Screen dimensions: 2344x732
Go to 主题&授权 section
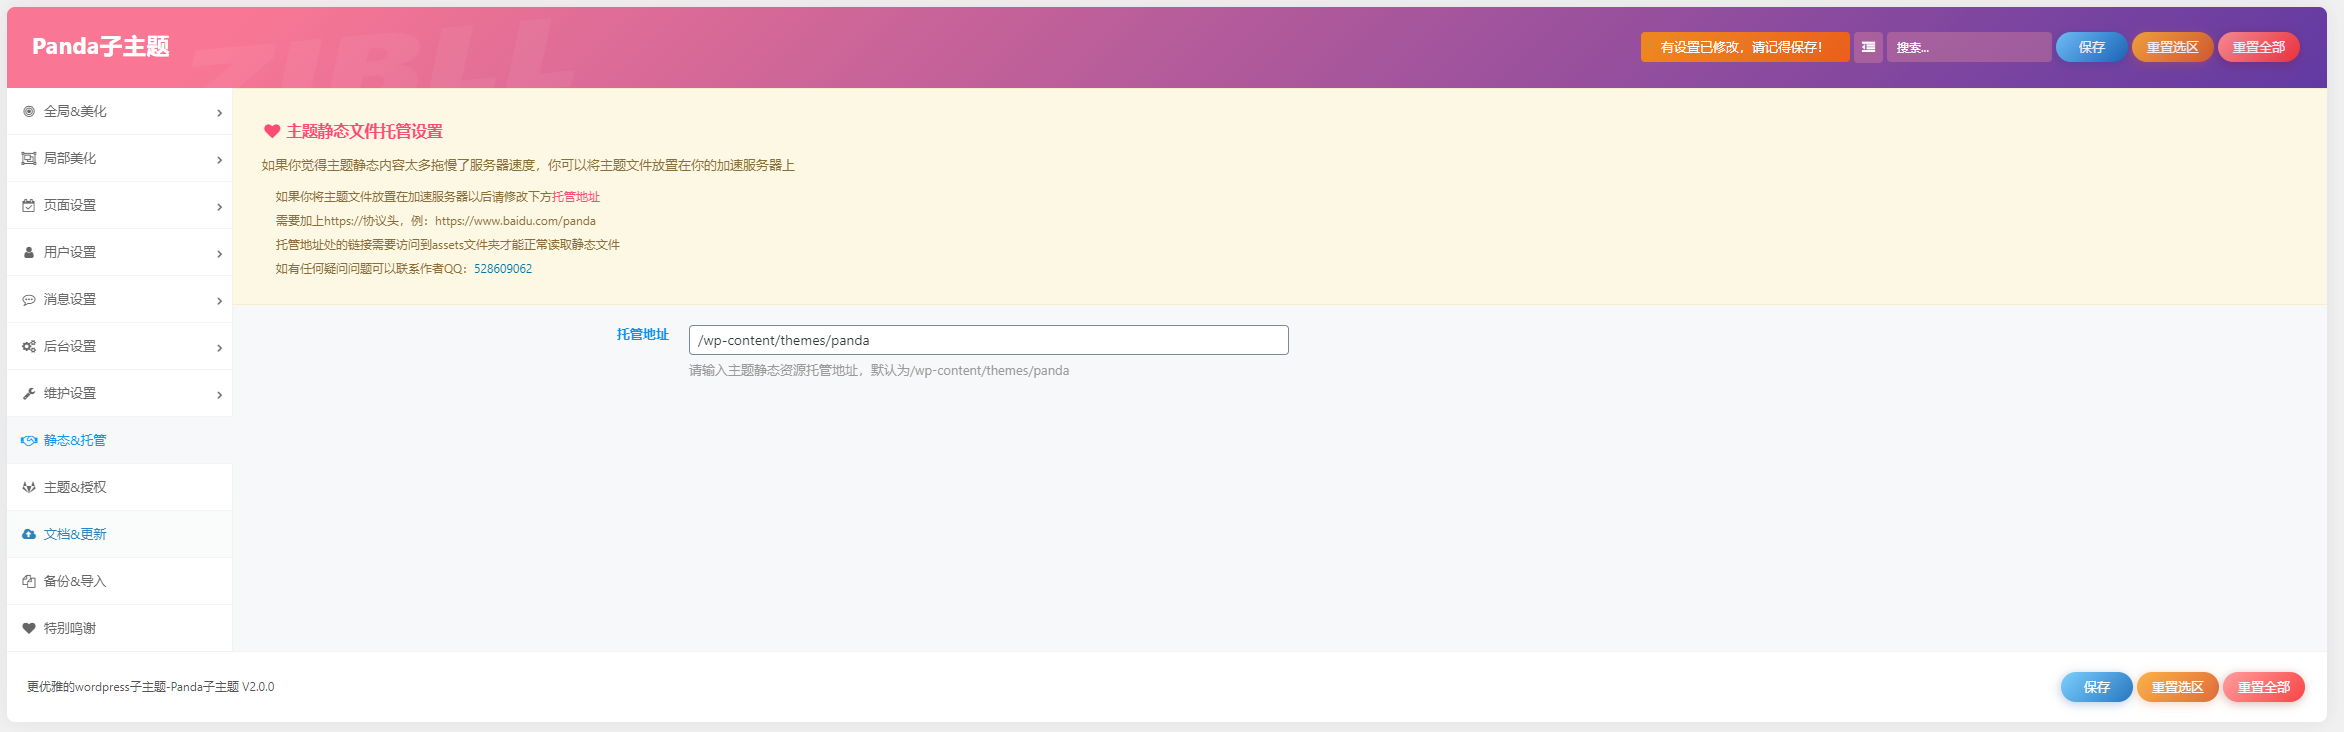pos(120,487)
